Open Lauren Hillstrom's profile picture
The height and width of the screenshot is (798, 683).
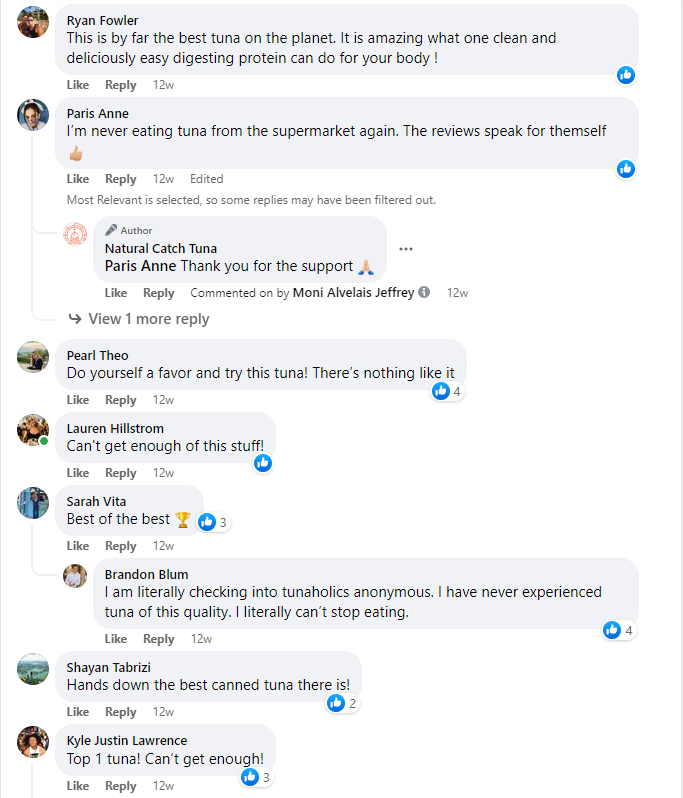click(x=33, y=429)
